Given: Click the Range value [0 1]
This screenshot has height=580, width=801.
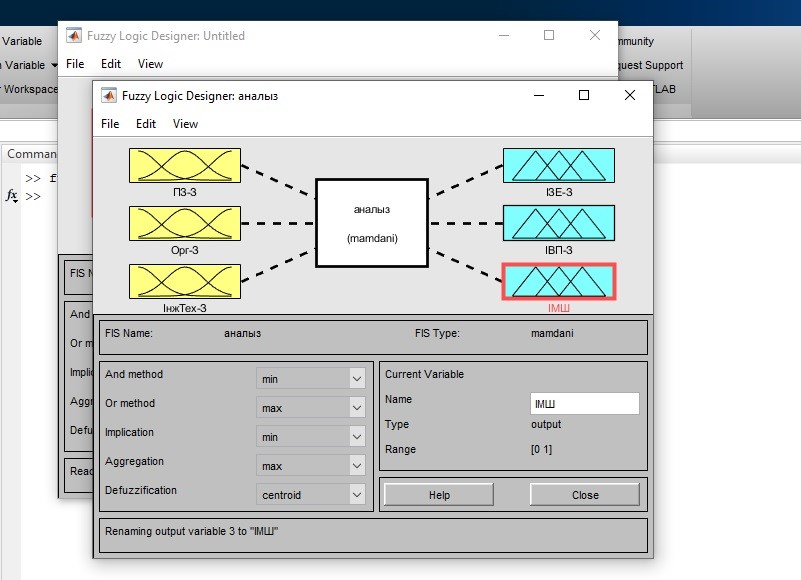Looking at the screenshot, I should pos(541,449).
